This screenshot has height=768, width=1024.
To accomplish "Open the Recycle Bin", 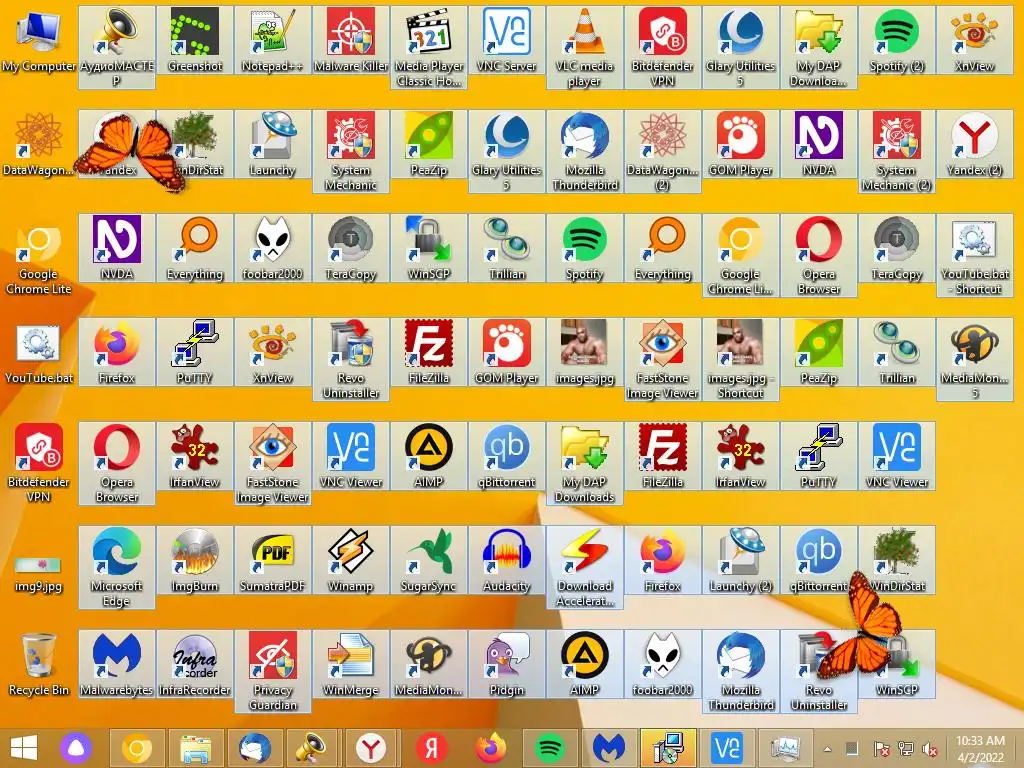I will coord(39,664).
